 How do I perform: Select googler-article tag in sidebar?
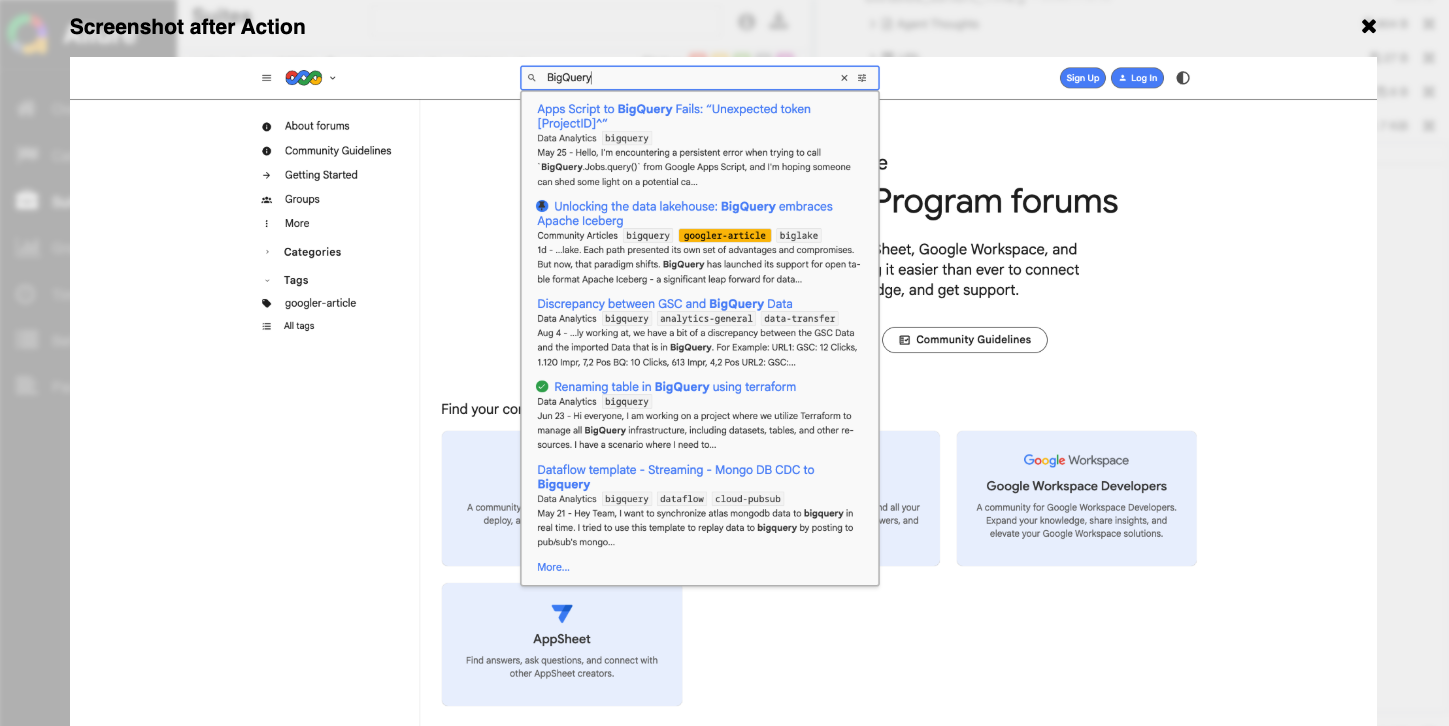click(x=320, y=303)
